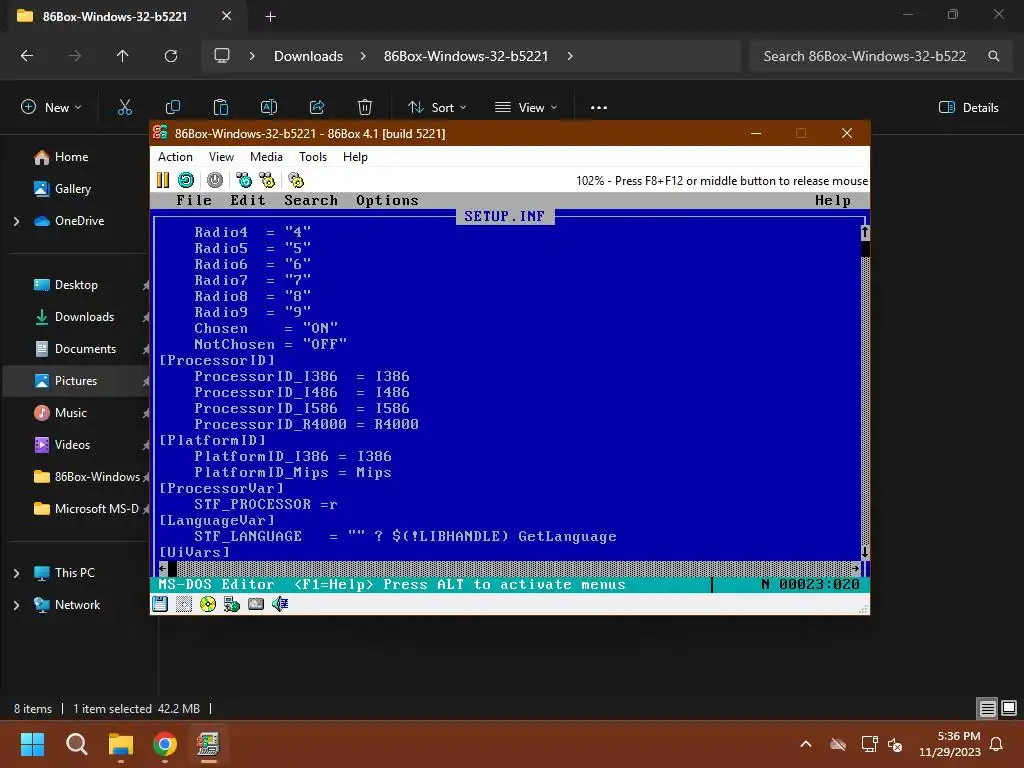The width and height of the screenshot is (1024, 768).
Task: Delete the selected item in Explorer
Action: coord(365,108)
